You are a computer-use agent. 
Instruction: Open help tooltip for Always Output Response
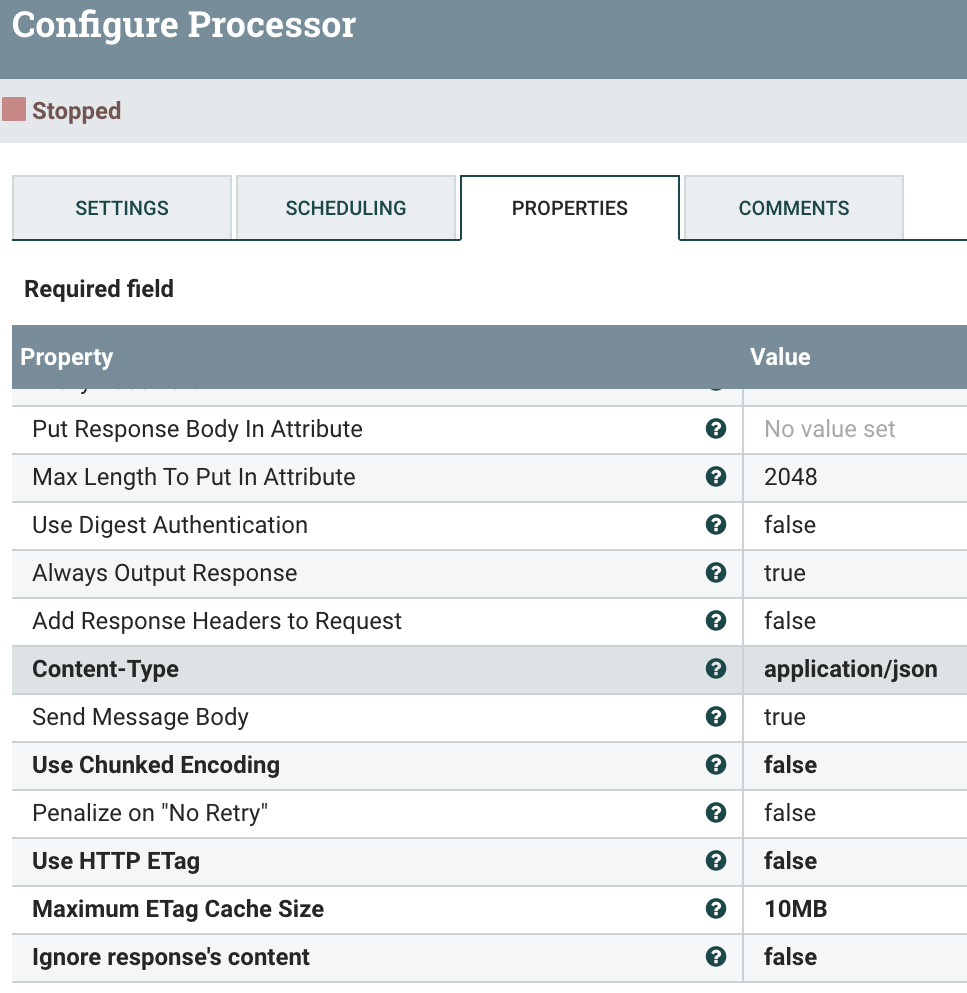(x=715, y=573)
